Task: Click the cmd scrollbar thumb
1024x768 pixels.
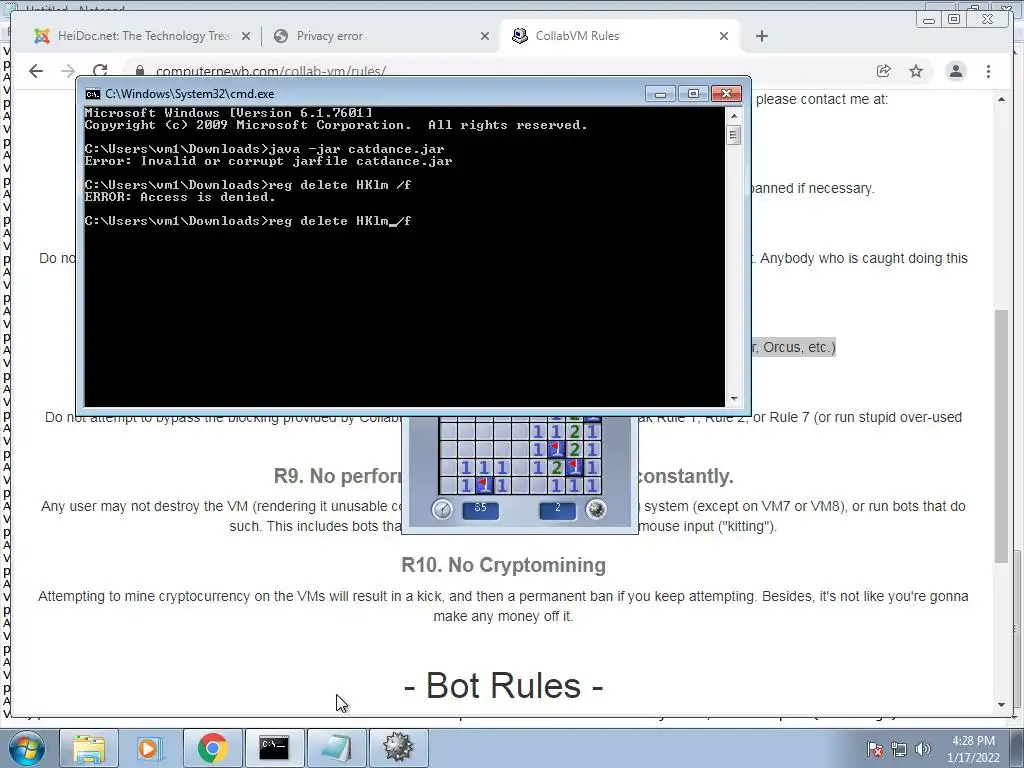Action: (x=733, y=135)
